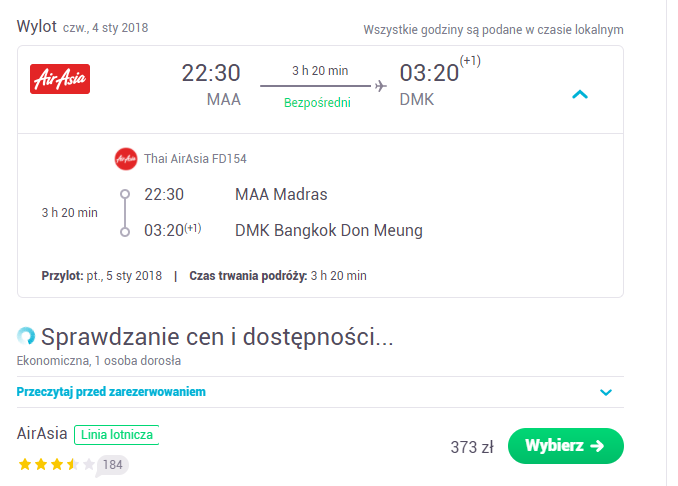This screenshot has height=486, width=678.
Task: Click the 'Thai AirAsia FD154' flight label
Action: (195, 159)
